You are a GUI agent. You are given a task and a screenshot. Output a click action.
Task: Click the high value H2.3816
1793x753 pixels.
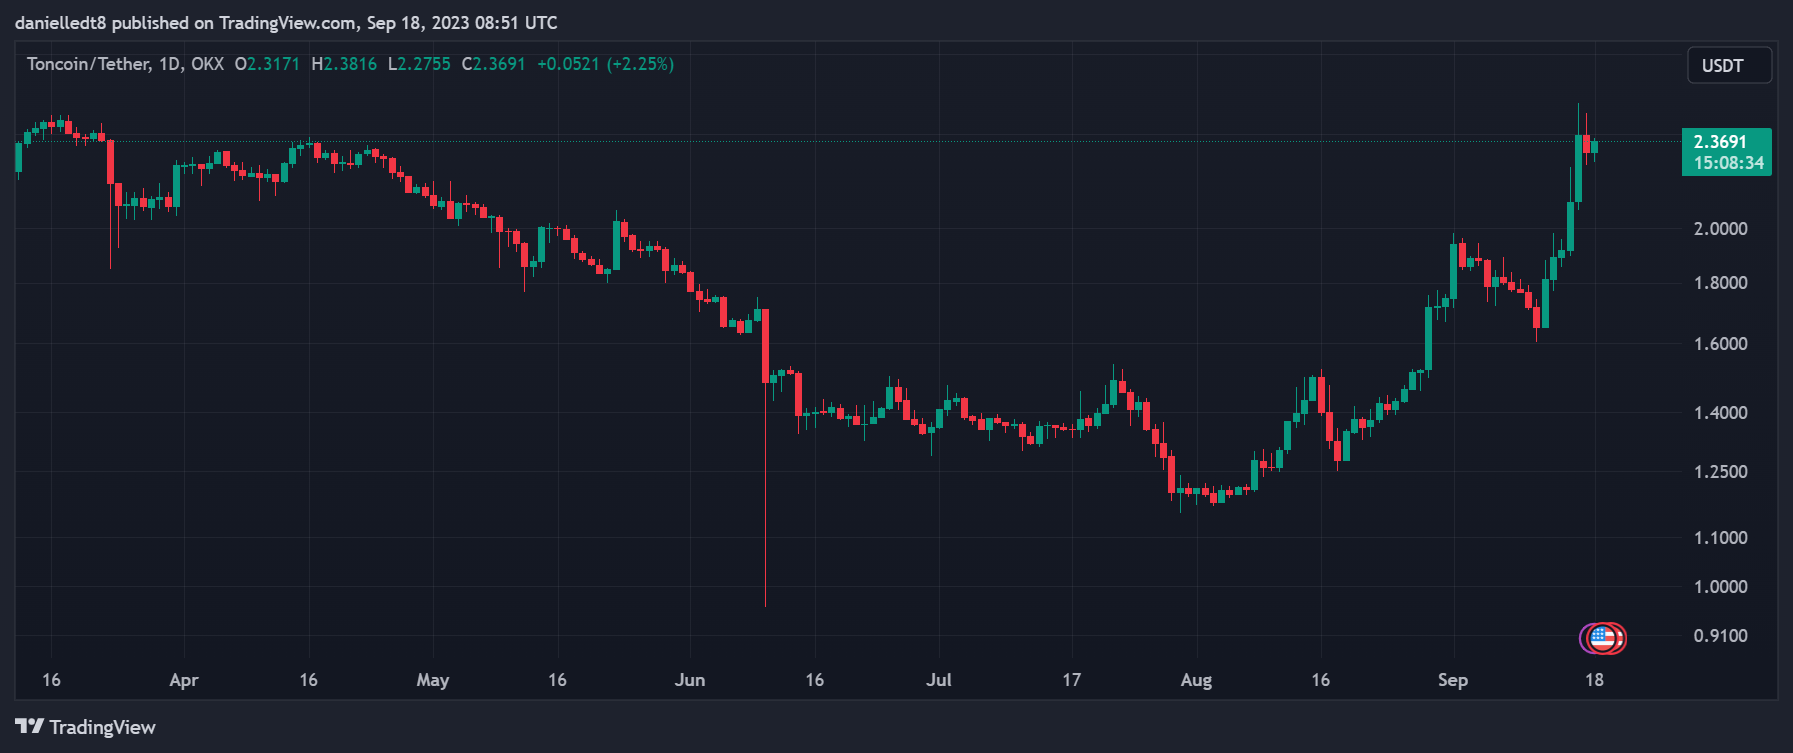(344, 64)
